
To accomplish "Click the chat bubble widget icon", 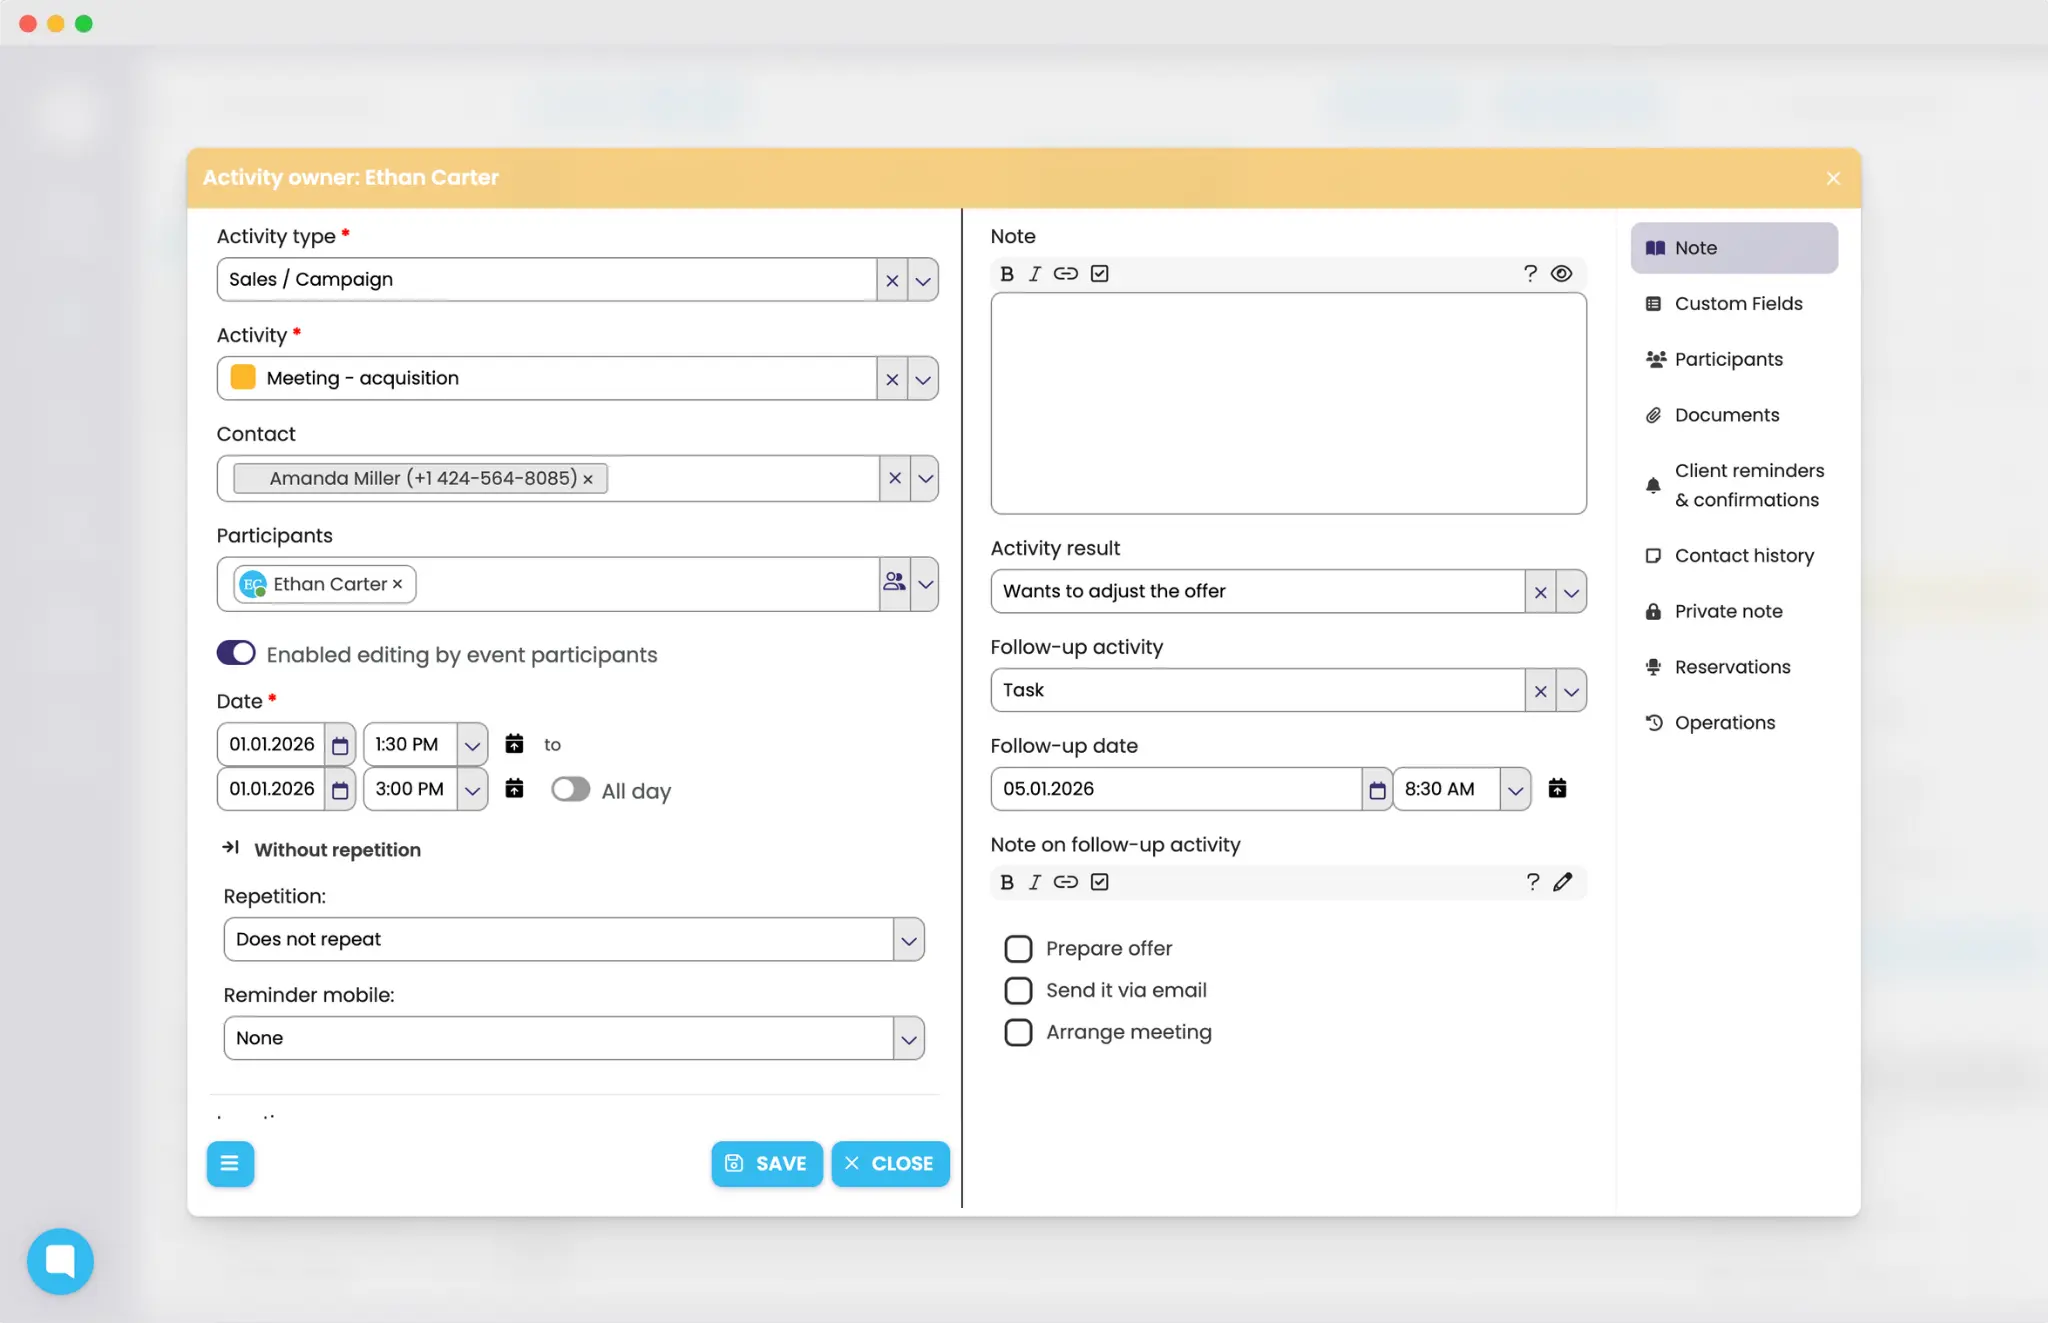I will pyautogui.click(x=60, y=1261).
